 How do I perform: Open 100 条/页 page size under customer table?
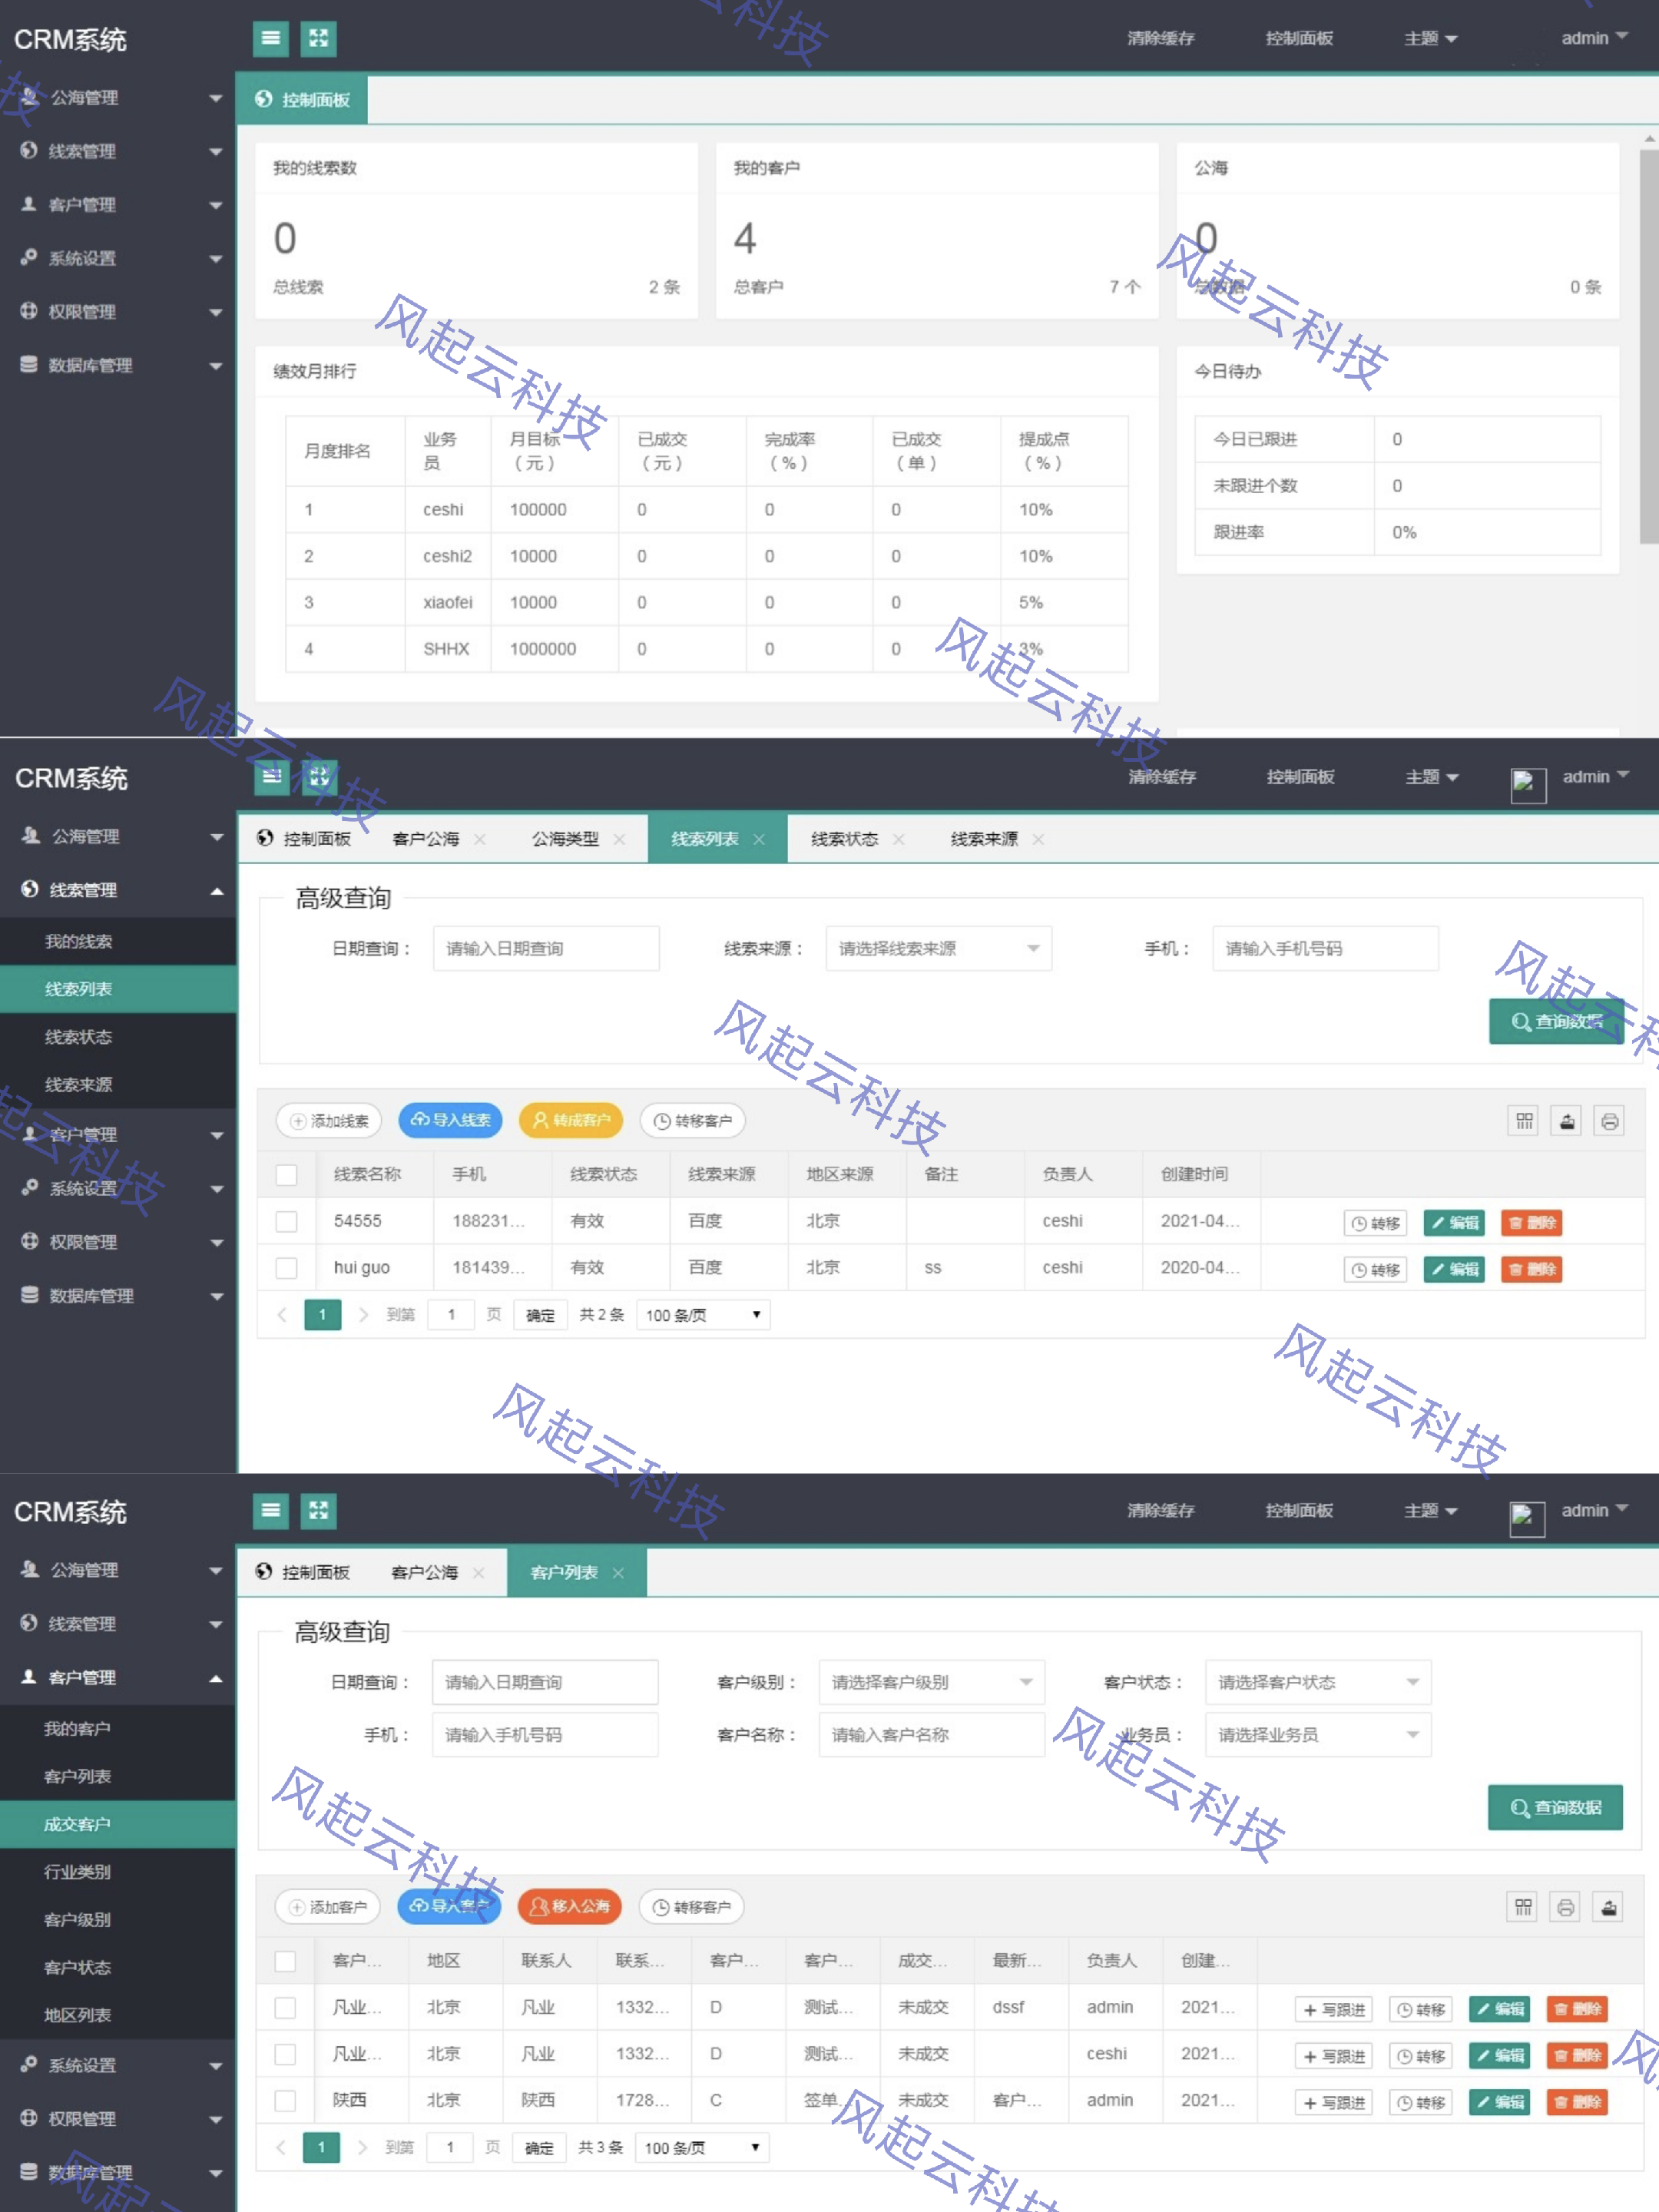702,2147
